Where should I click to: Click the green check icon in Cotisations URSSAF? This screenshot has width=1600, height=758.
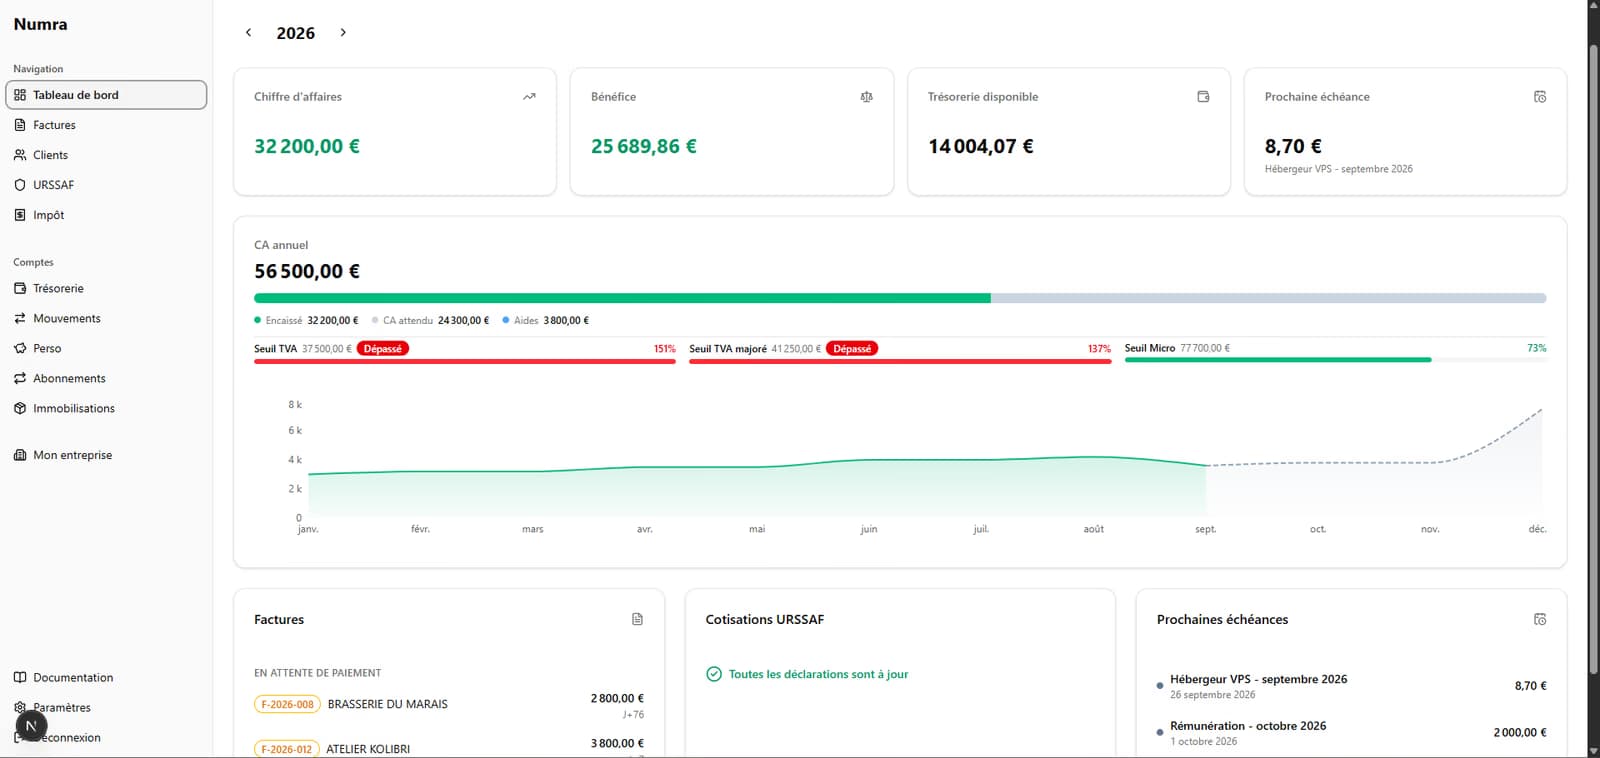point(714,674)
